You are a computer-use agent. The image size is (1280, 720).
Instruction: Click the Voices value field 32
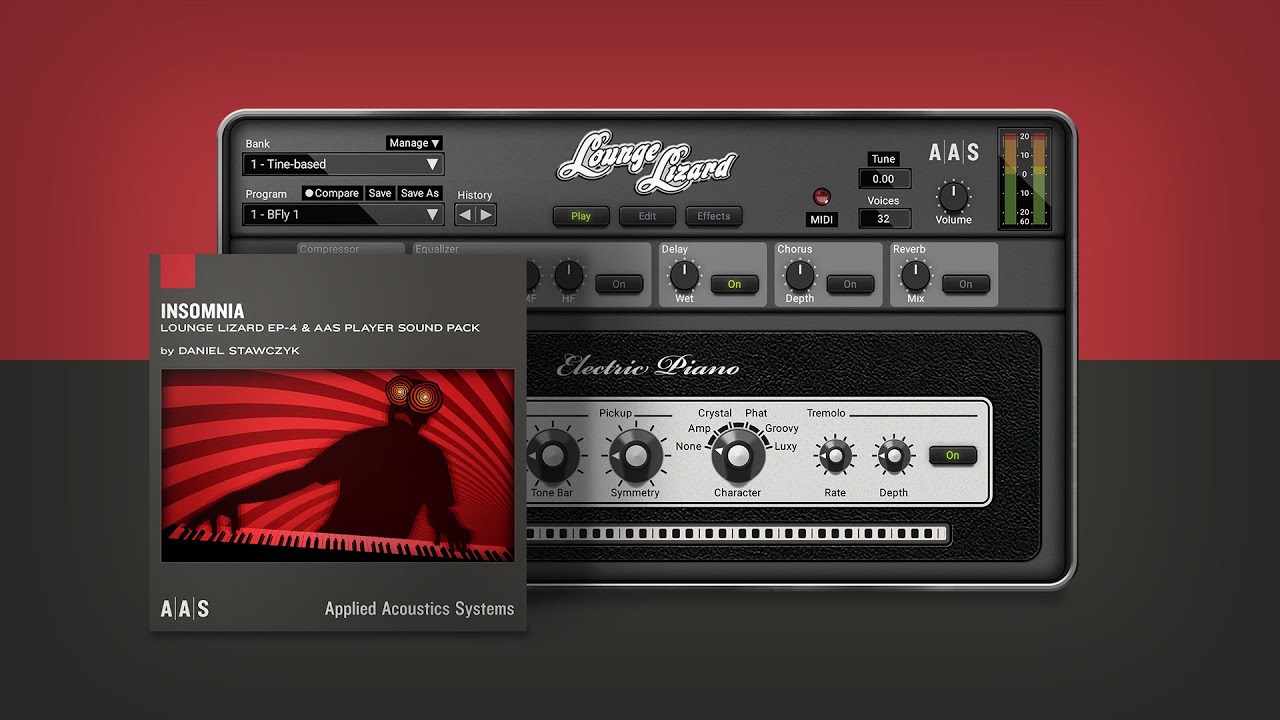[x=884, y=219]
